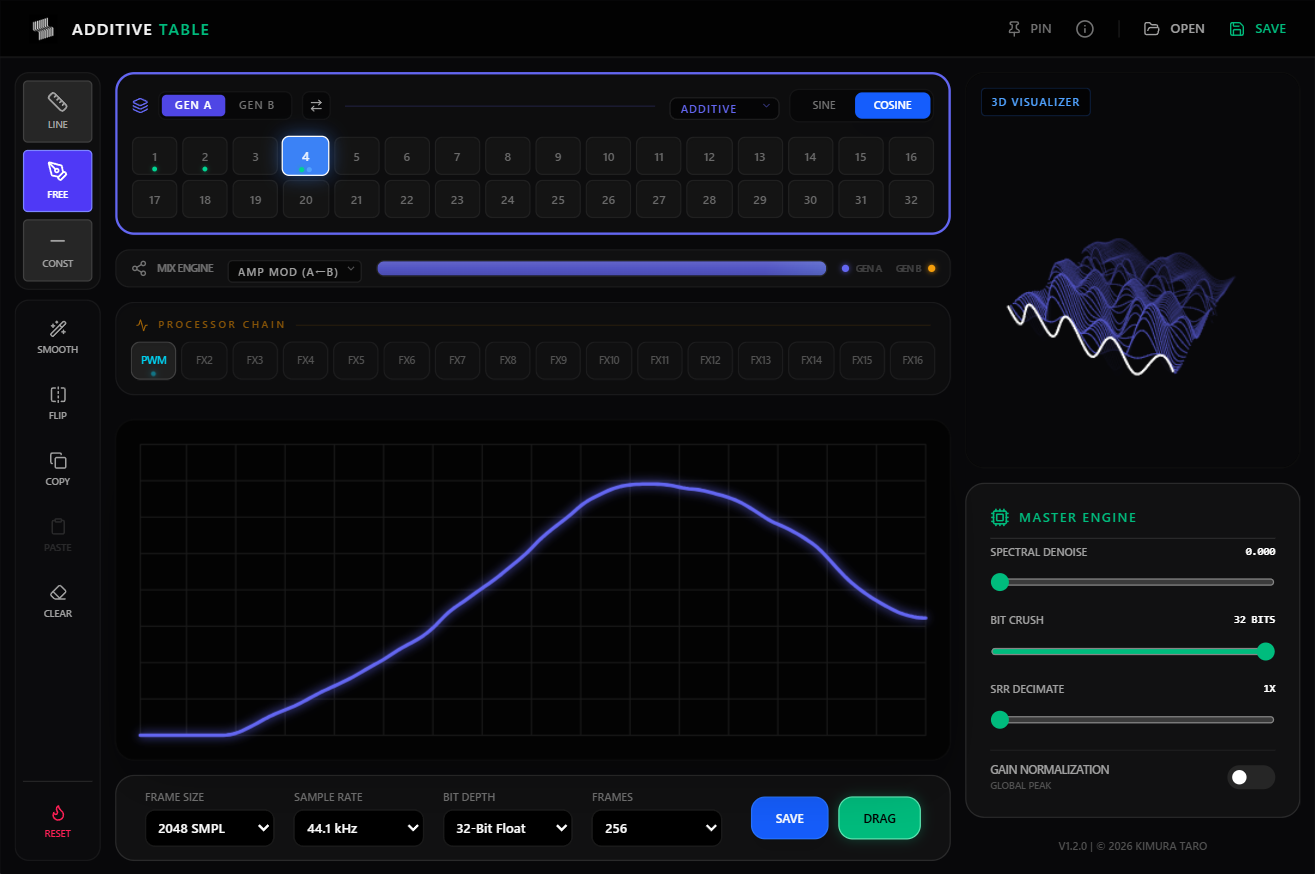Select the Const draw tool
1315x874 pixels.
point(58,250)
